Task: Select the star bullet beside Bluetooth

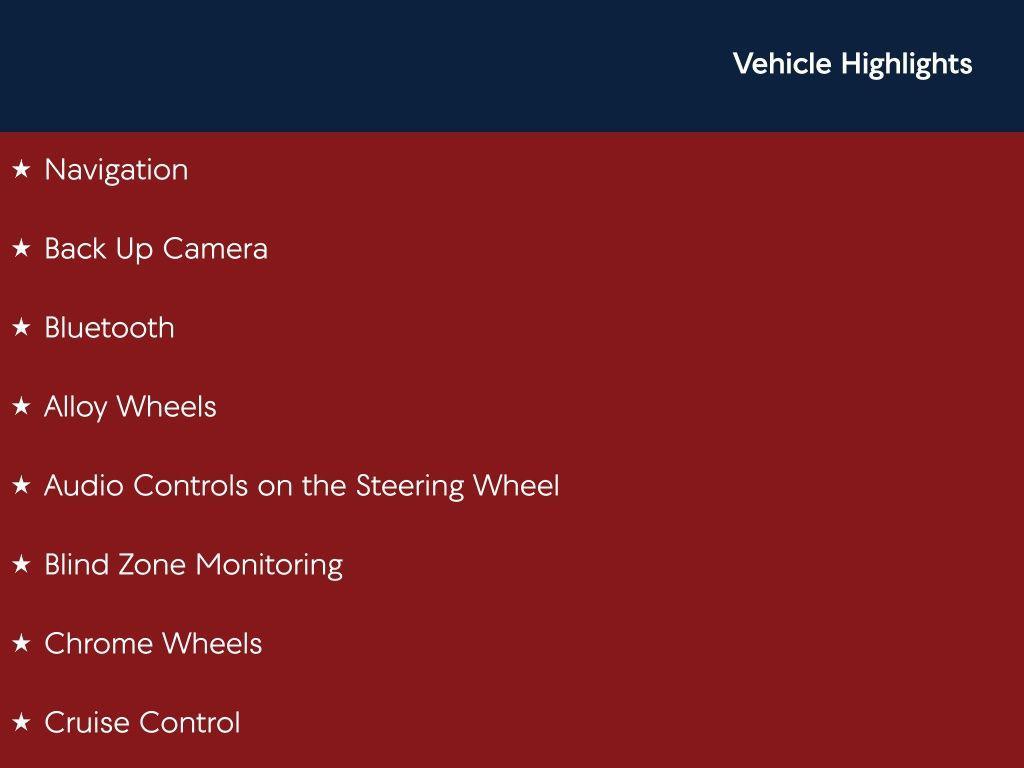Action: click(21, 328)
